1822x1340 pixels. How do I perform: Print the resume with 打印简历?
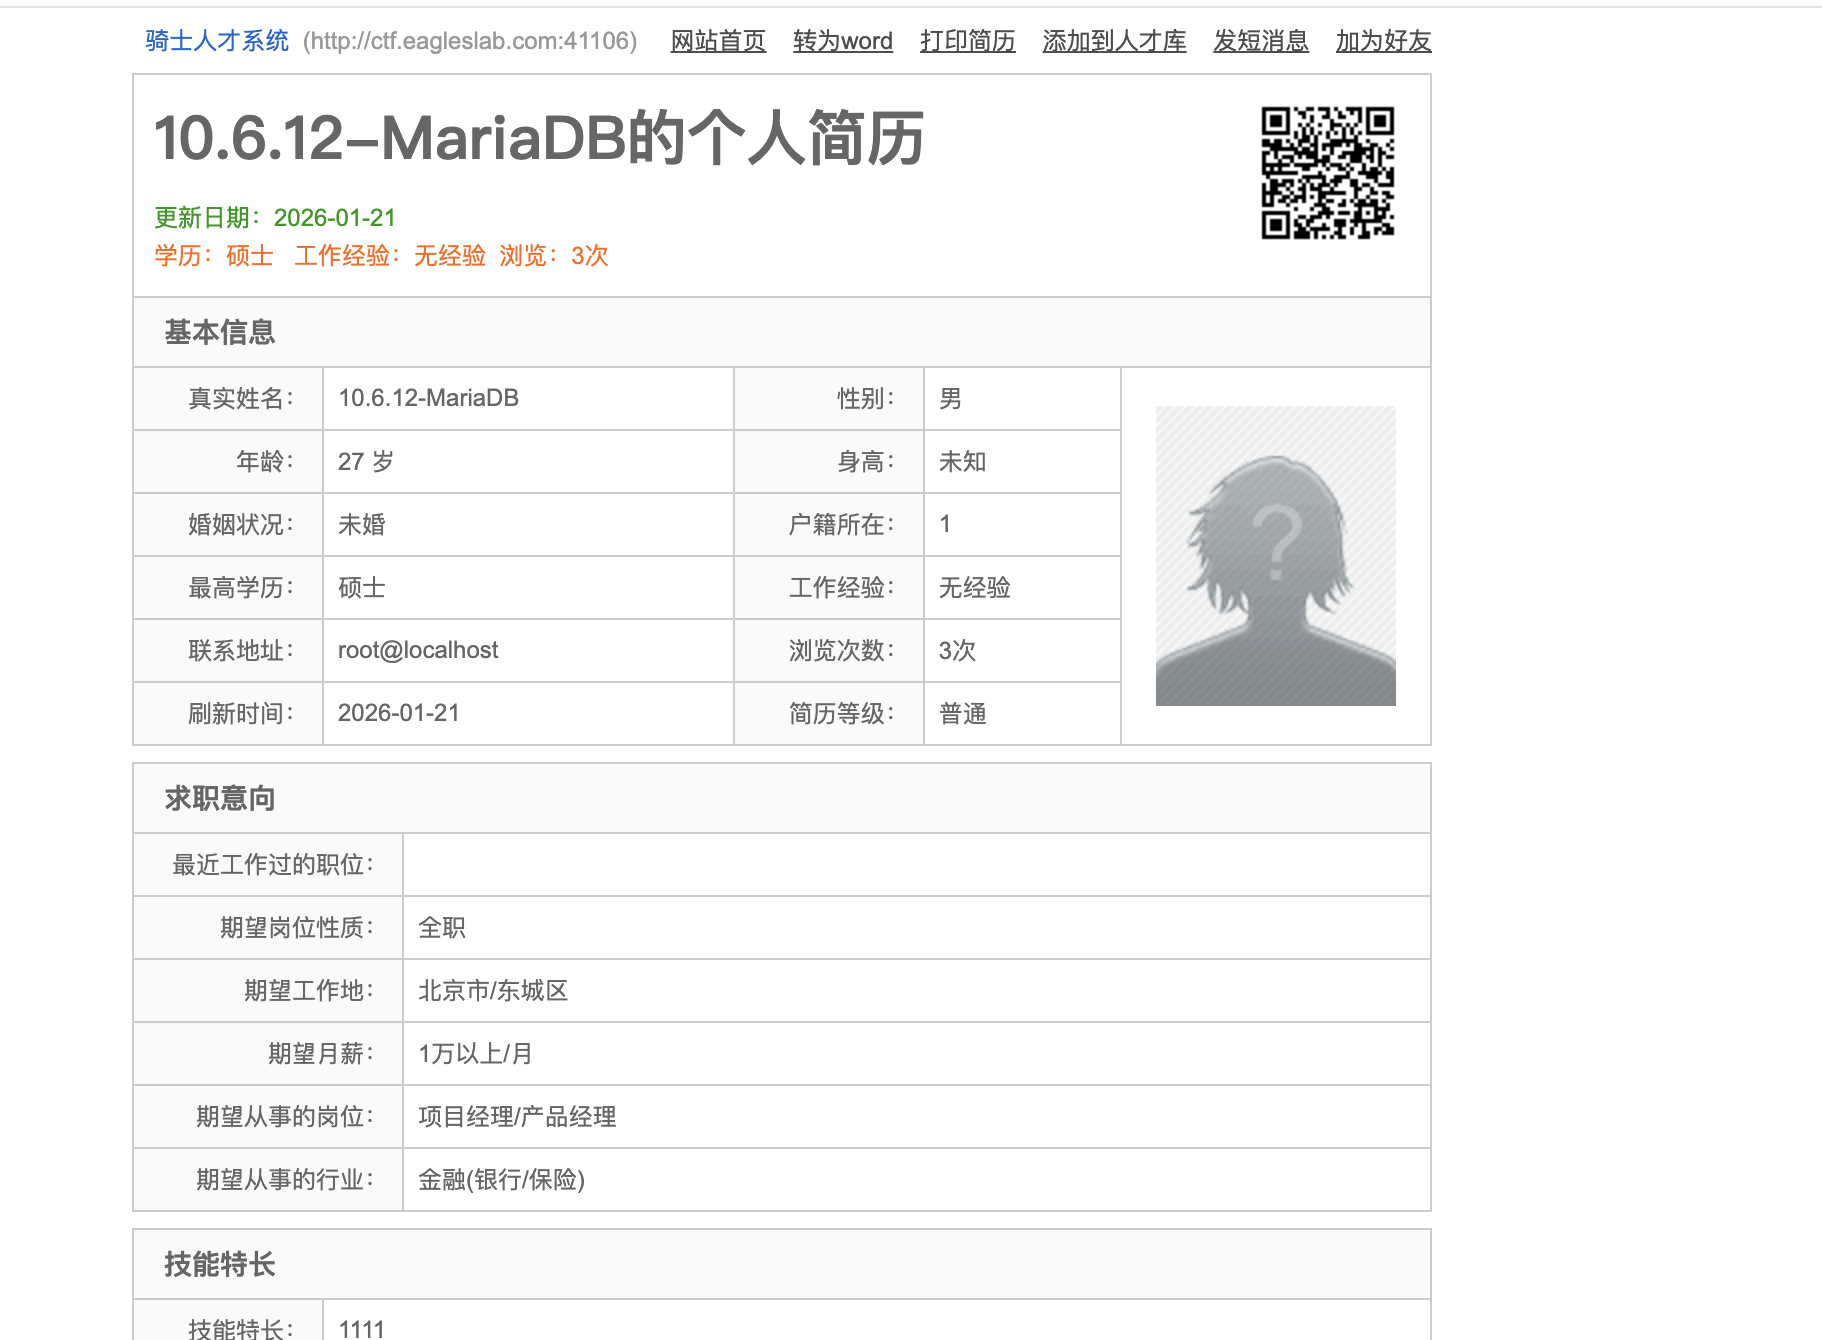(x=967, y=41)
